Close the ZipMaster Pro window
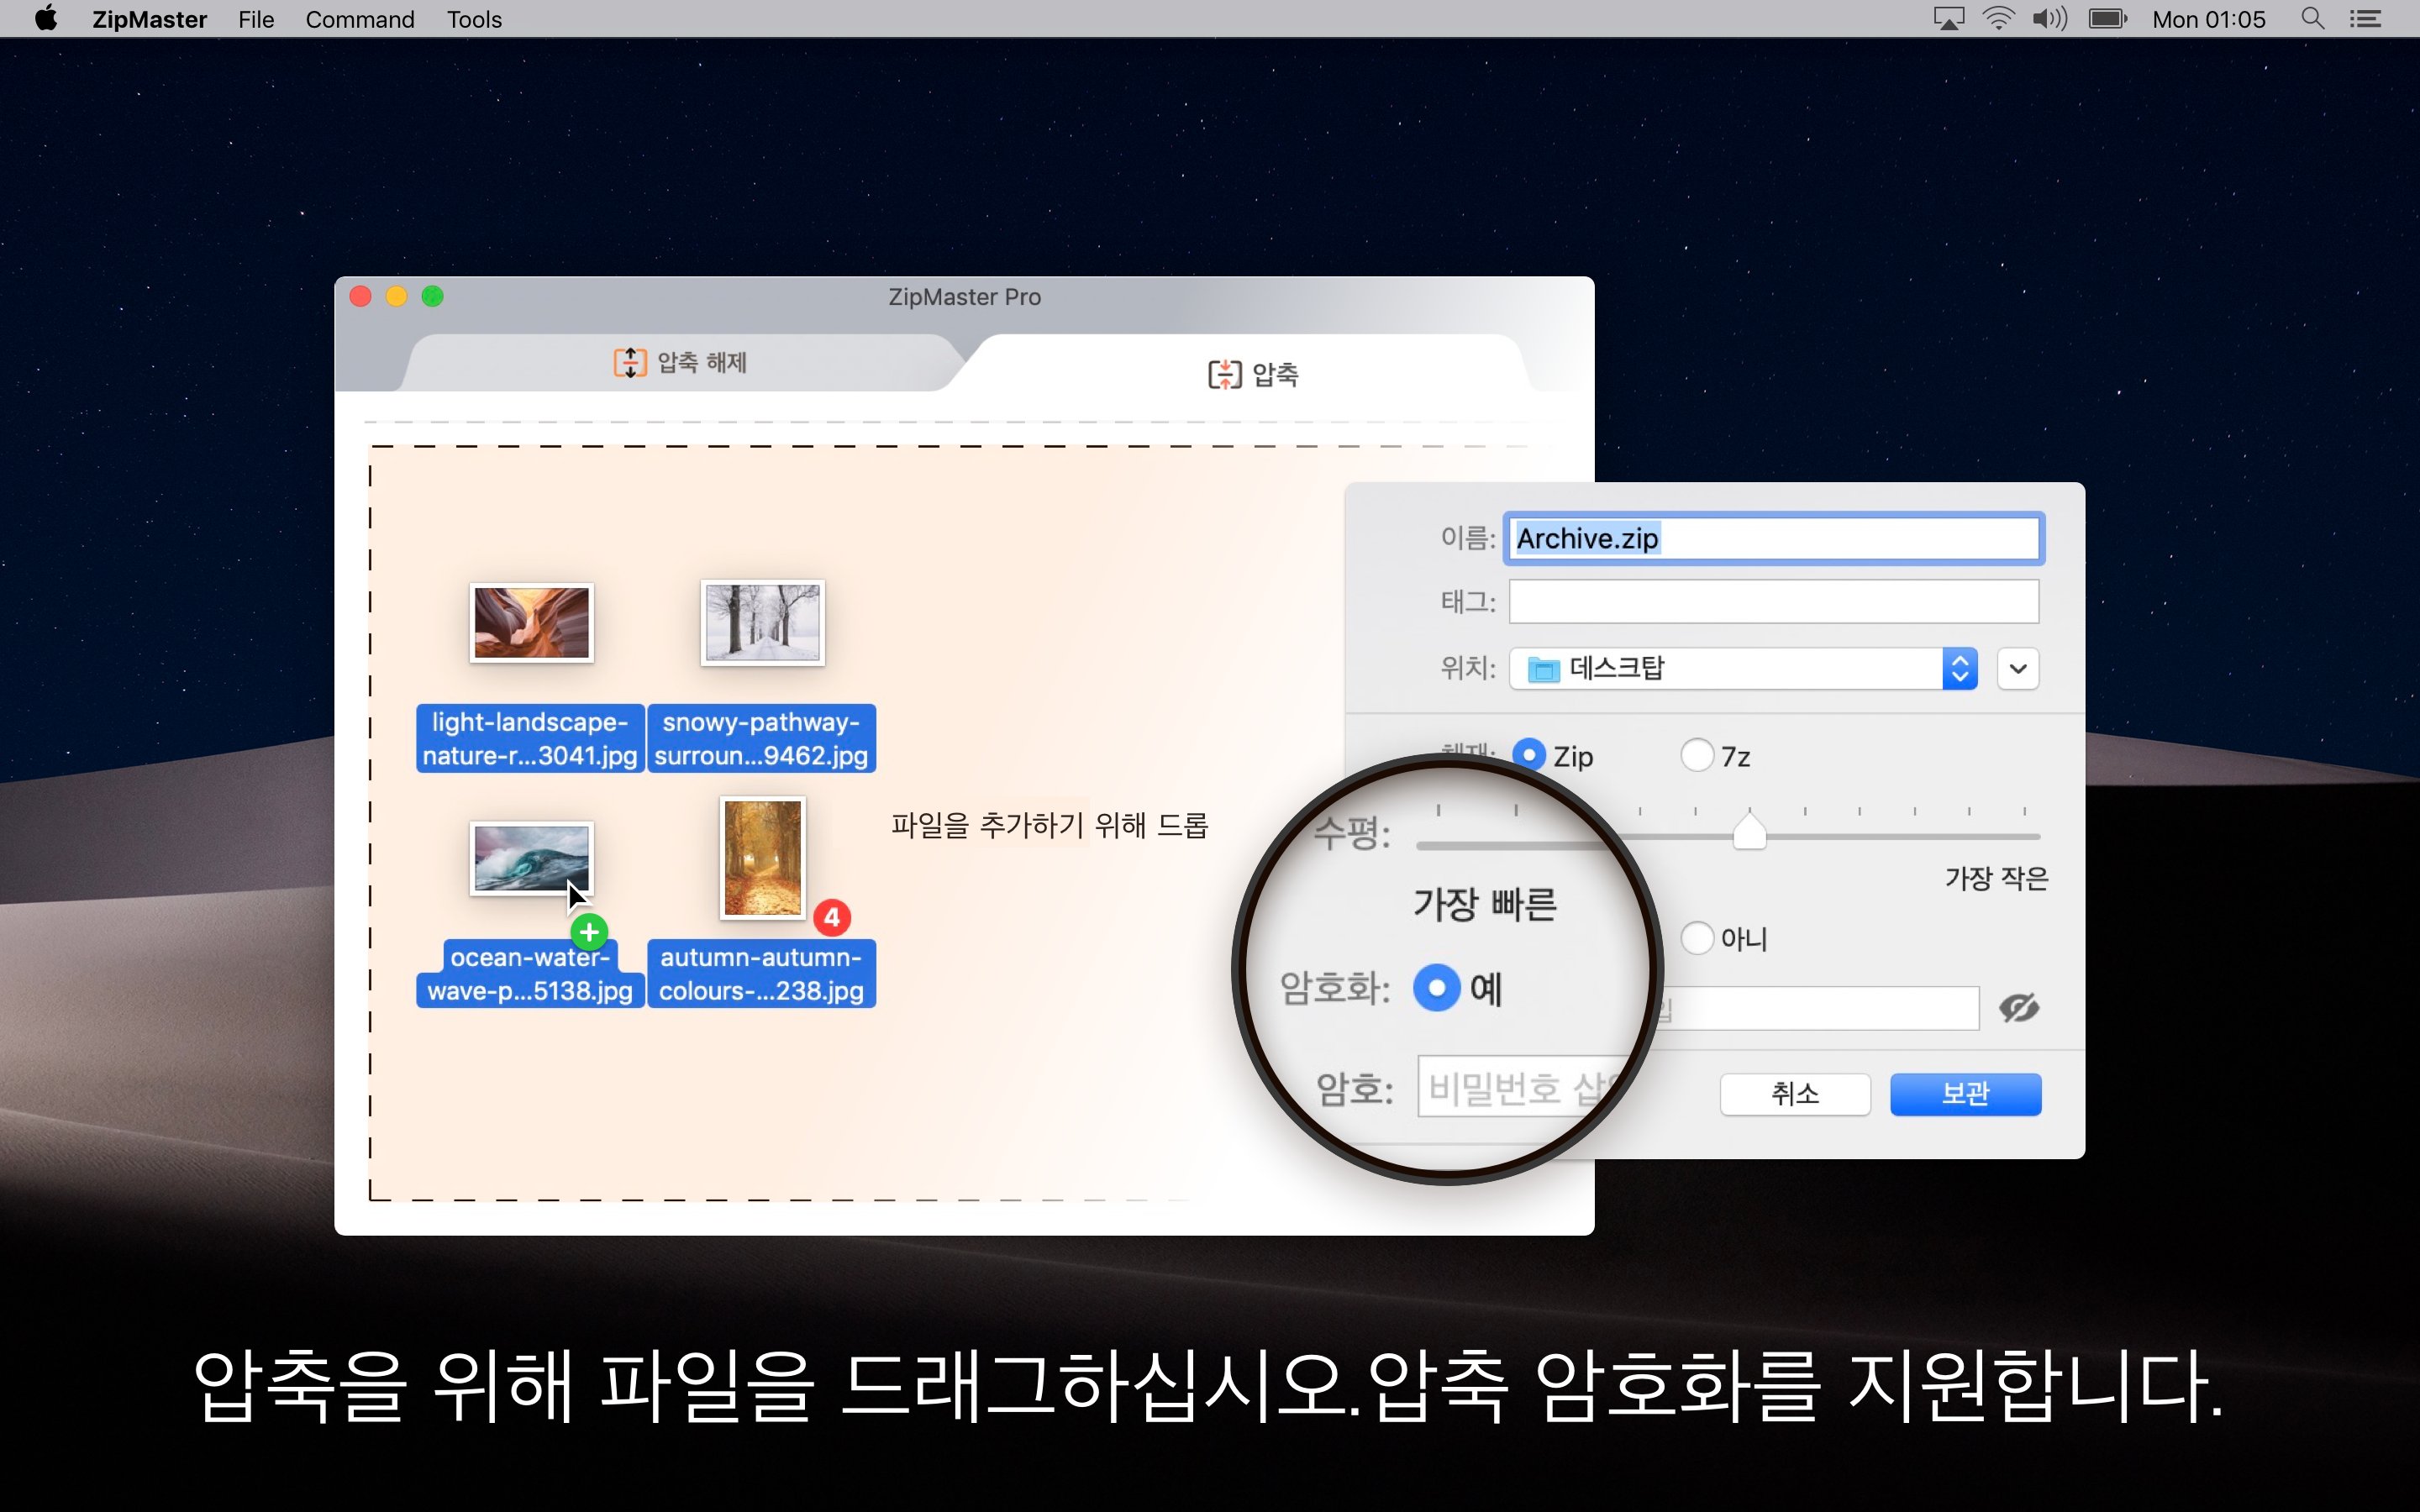 click(361, 296)
